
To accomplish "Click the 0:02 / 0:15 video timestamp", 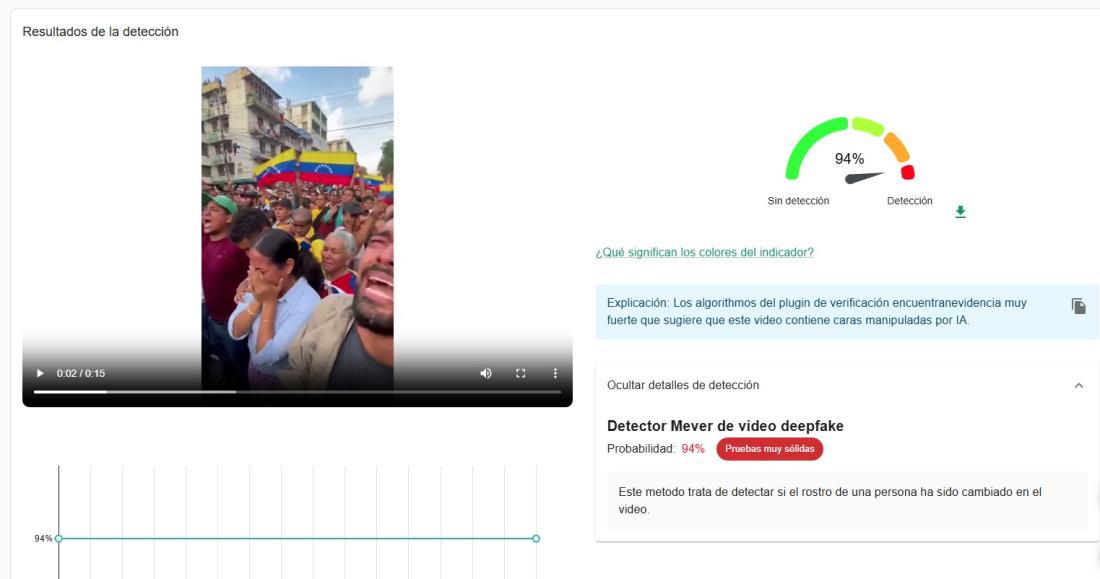I will tap(81, 373).
